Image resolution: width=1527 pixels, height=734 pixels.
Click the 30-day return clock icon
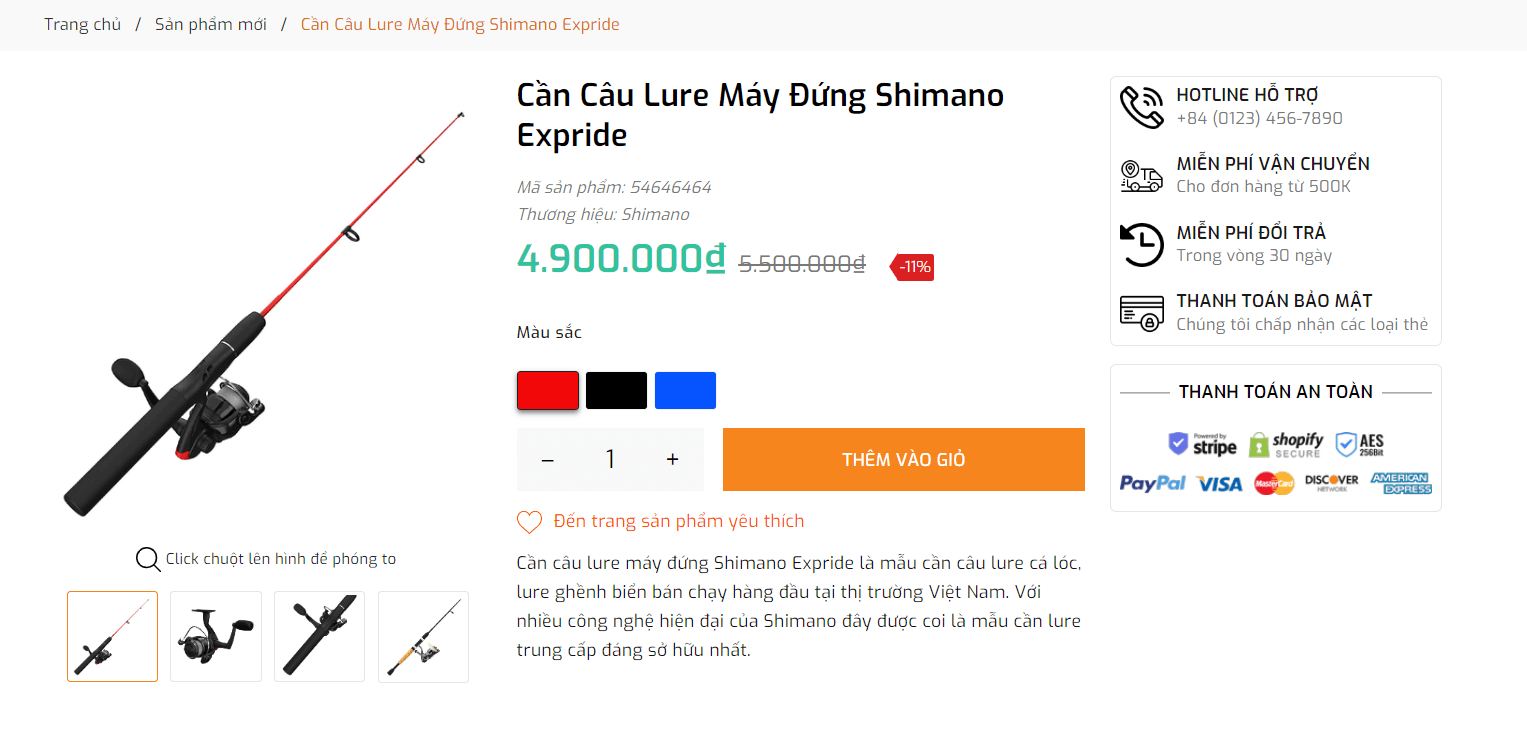[x=1141, y=243]
